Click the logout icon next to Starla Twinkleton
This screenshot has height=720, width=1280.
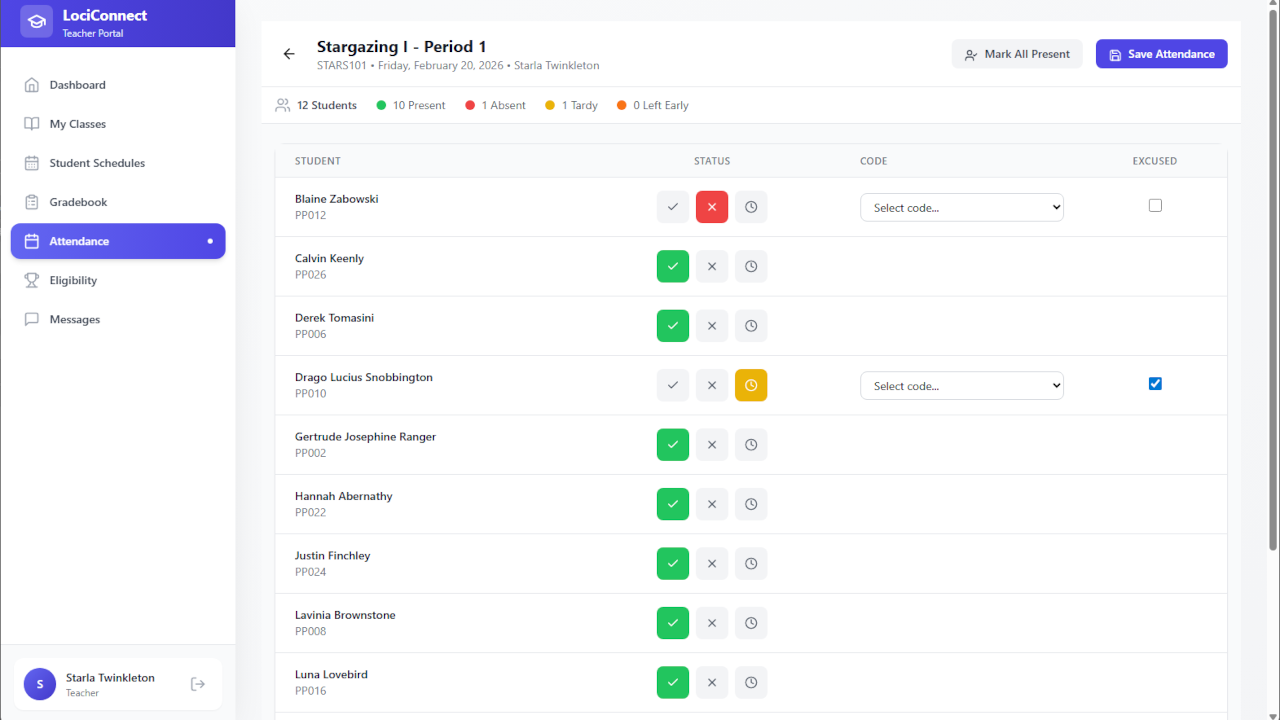click(x=198, y=684)
